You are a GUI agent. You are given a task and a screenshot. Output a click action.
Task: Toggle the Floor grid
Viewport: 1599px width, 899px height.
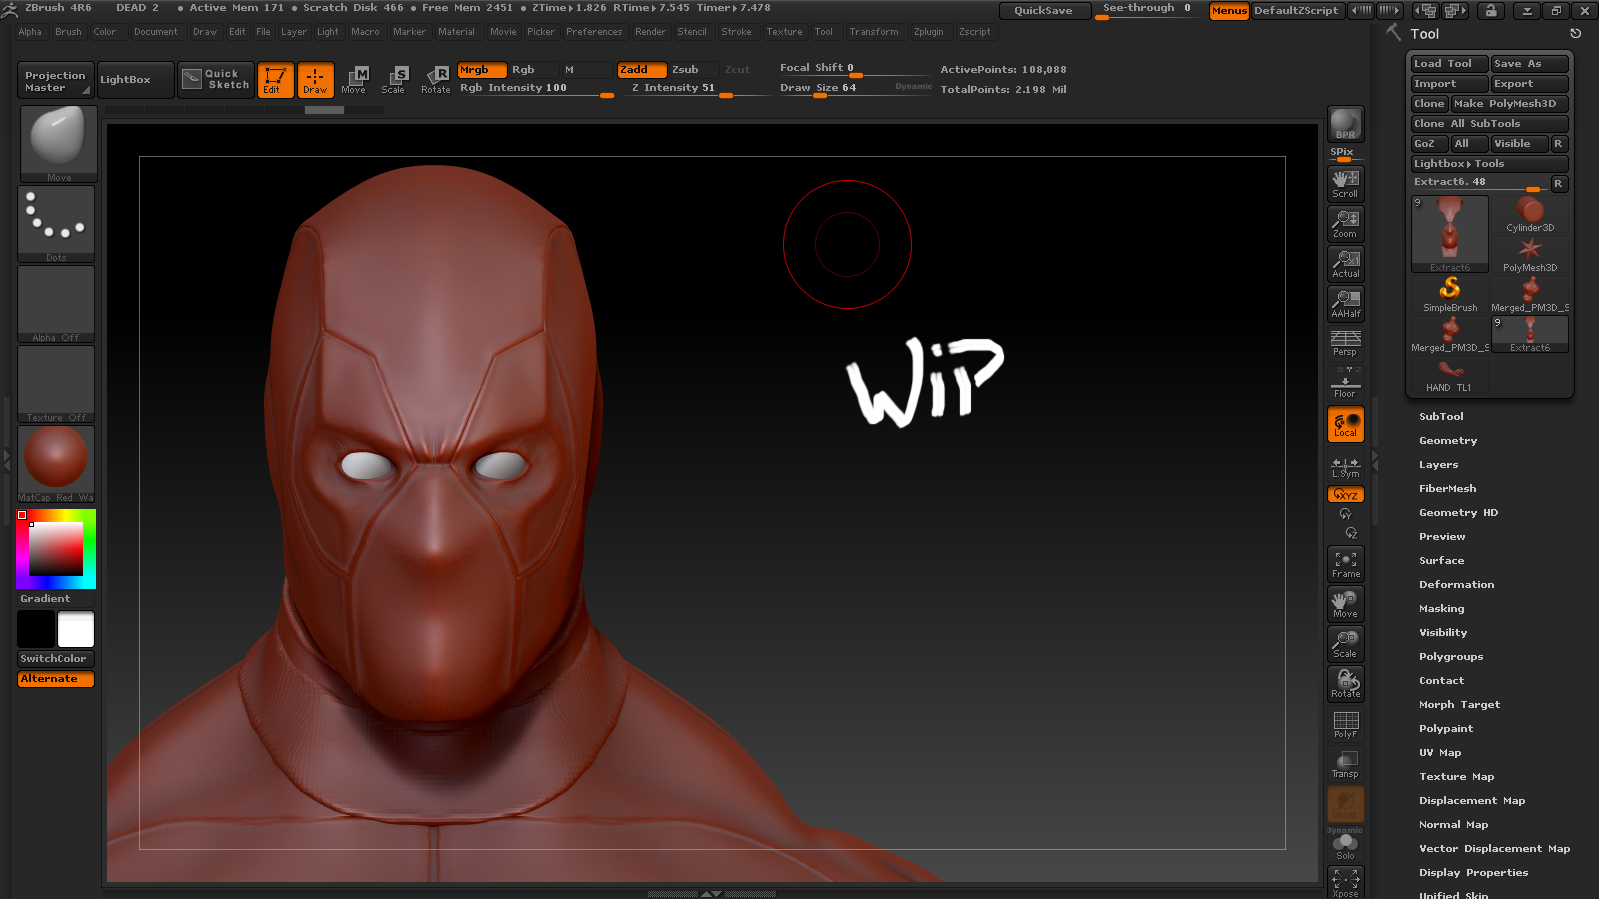[x=1345, y=383]
